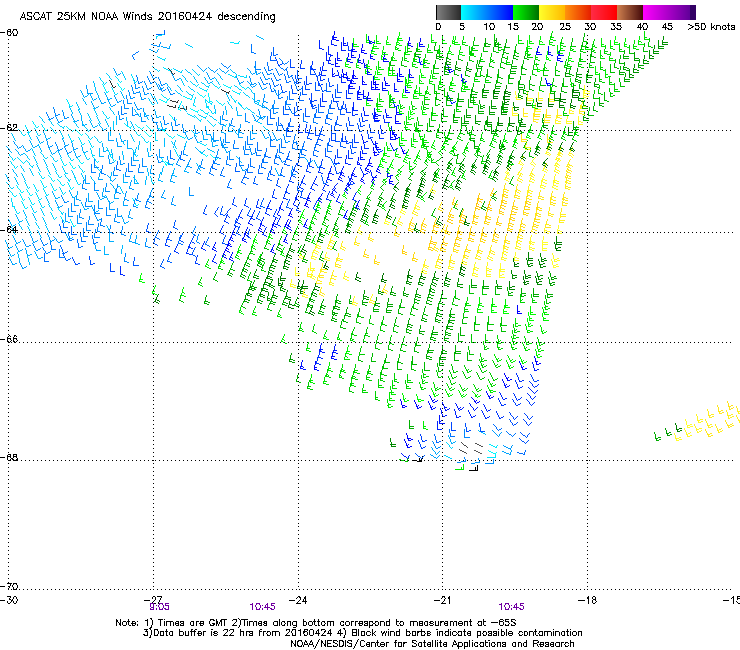Image resolution: width=740 pixels, height=650 pixels.
Task: Click the '-21' longitude axis label
Action: click(x=442, y=600)
